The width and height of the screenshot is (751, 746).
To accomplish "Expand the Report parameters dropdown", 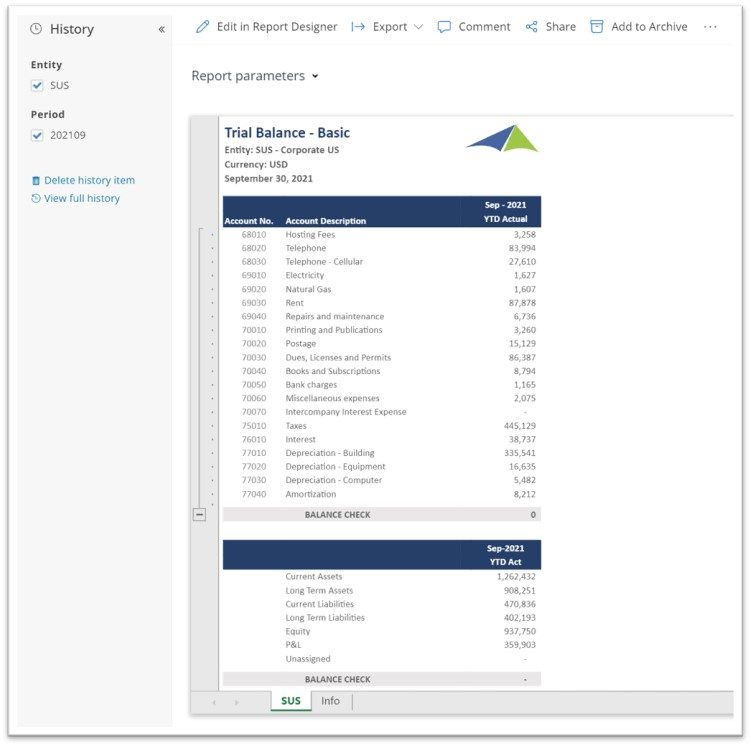I will click(315, 76).
